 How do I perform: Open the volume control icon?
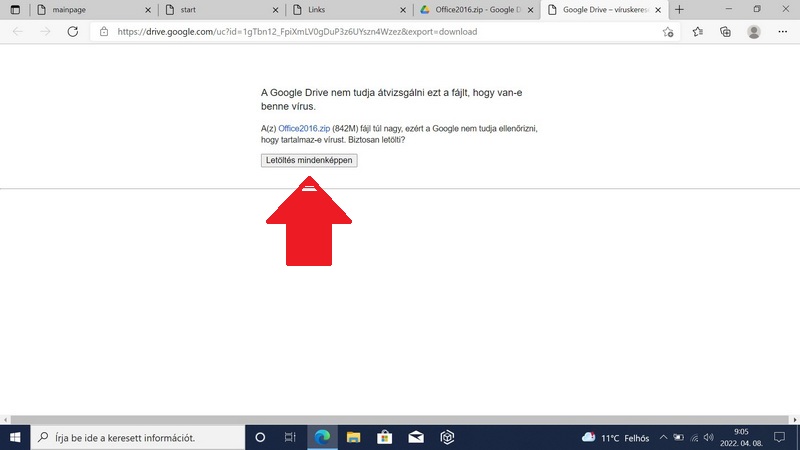(709, 437)
